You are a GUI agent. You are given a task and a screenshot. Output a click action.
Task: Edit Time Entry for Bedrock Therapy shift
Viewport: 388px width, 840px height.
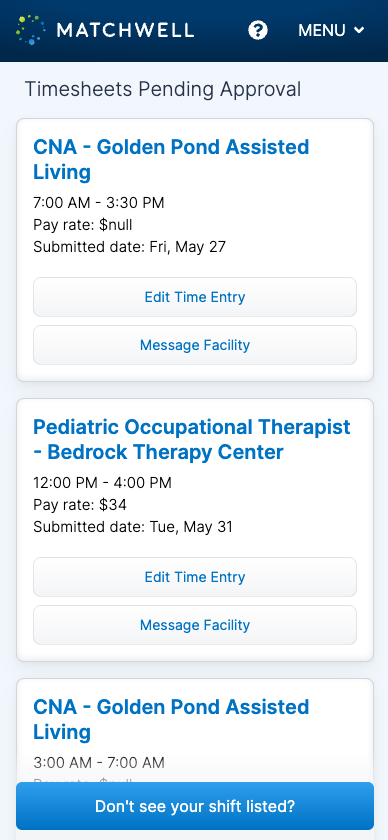point(195,577)
